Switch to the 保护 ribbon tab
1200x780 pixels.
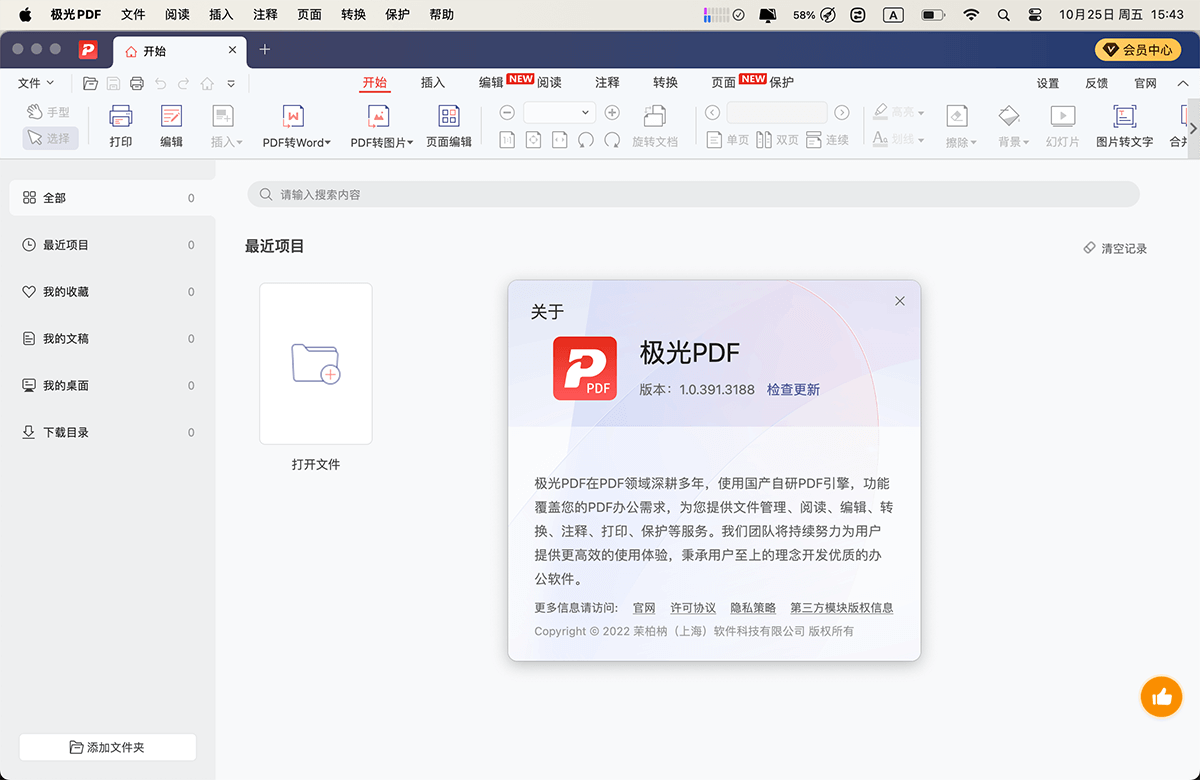pos(781,83)
